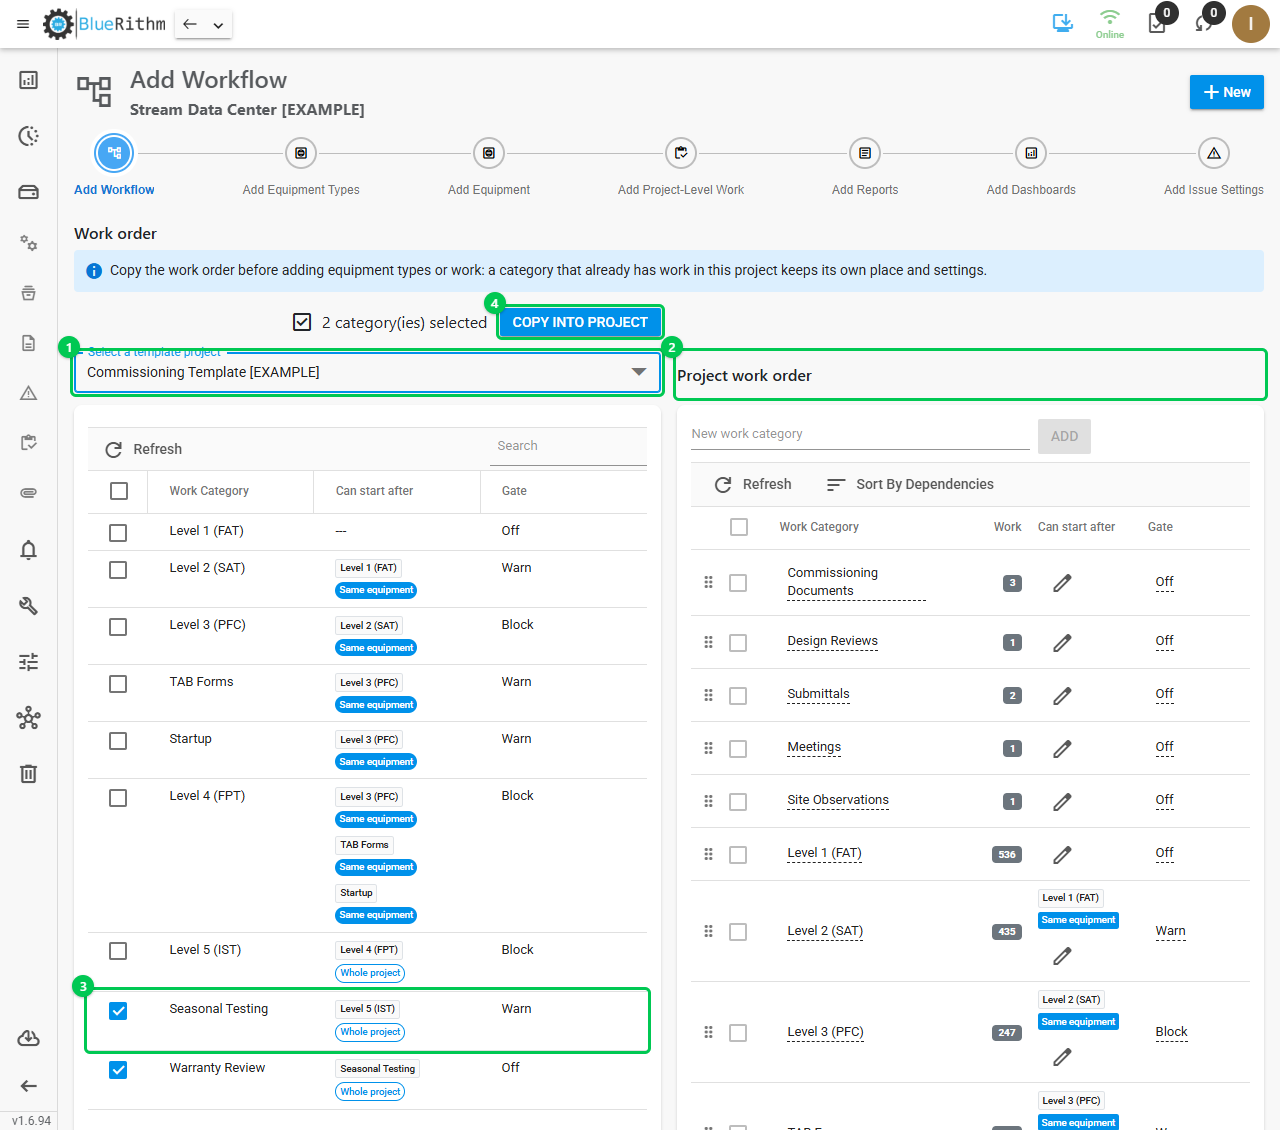Toggle the '2 category(ies) selected' checkbox
The height and width of the screenshot is (1130, 1280).
[302, 322]
